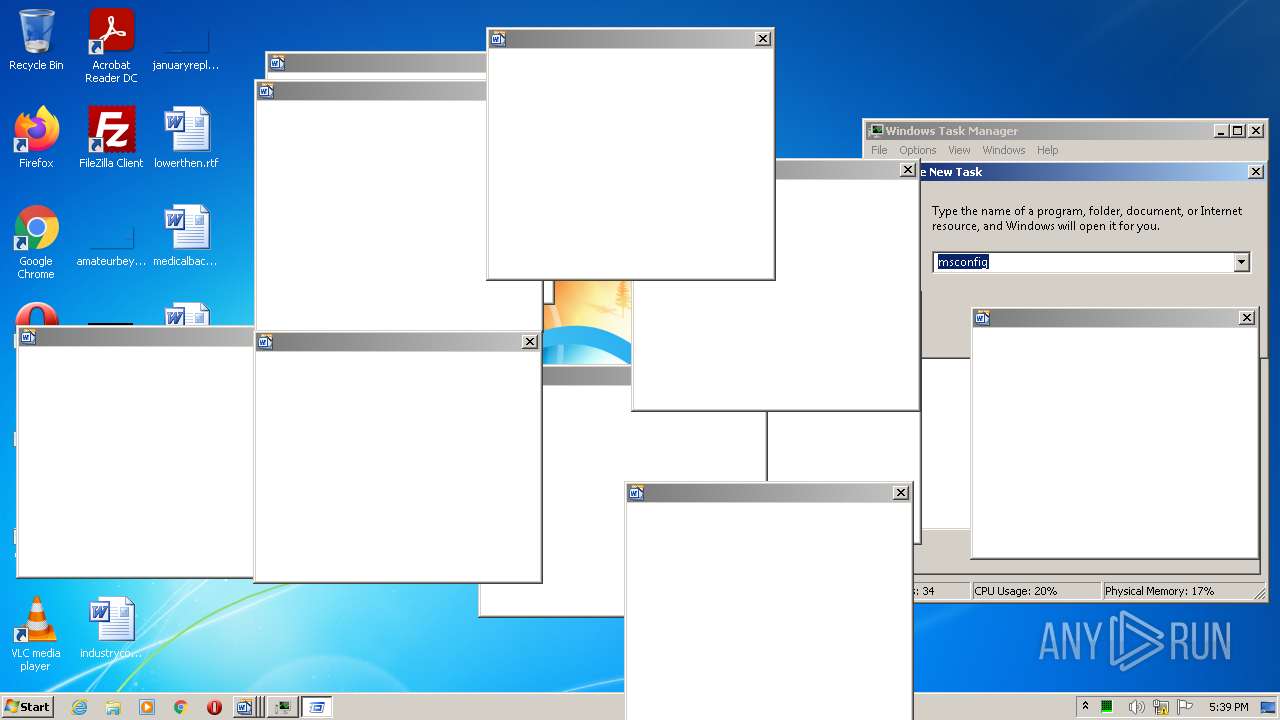The width and height of the screenshot is (1280, 720).
Task: Open the amateurbey... desktop file
Action: [x=111, y=244]
